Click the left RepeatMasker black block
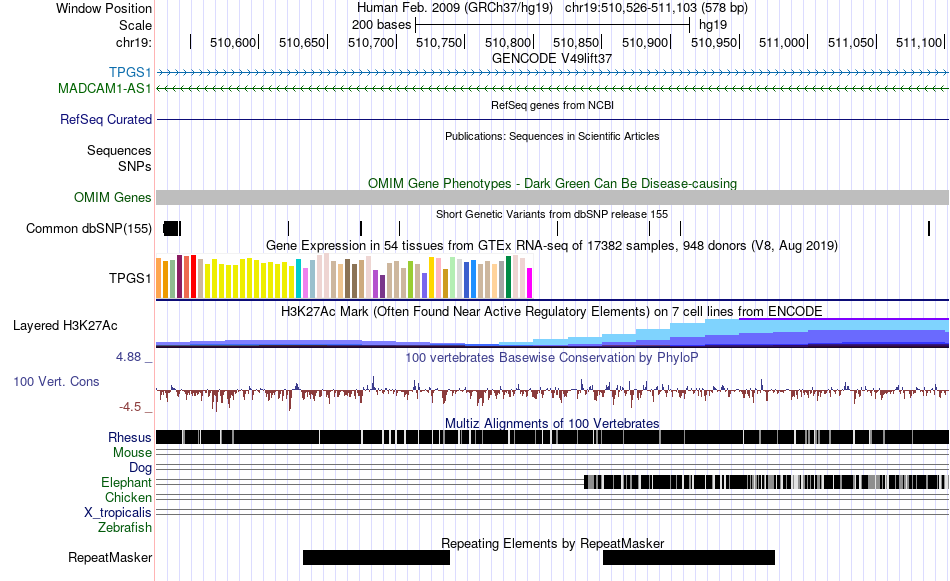 pos(376,557)
